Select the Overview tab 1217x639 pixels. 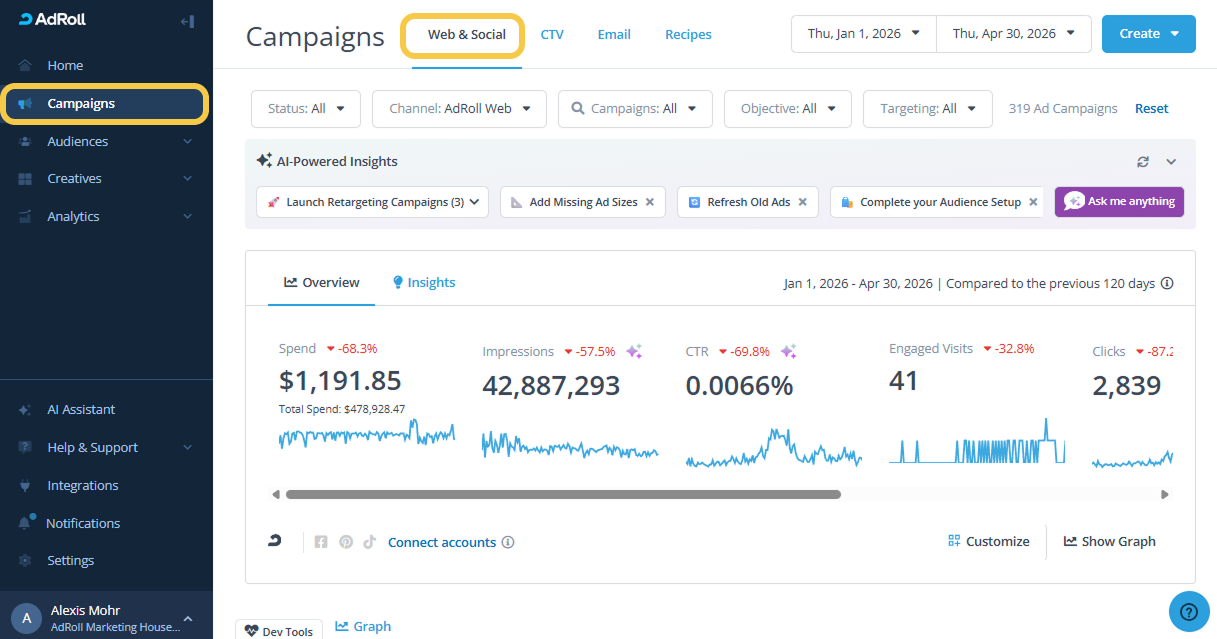(321, 283)
